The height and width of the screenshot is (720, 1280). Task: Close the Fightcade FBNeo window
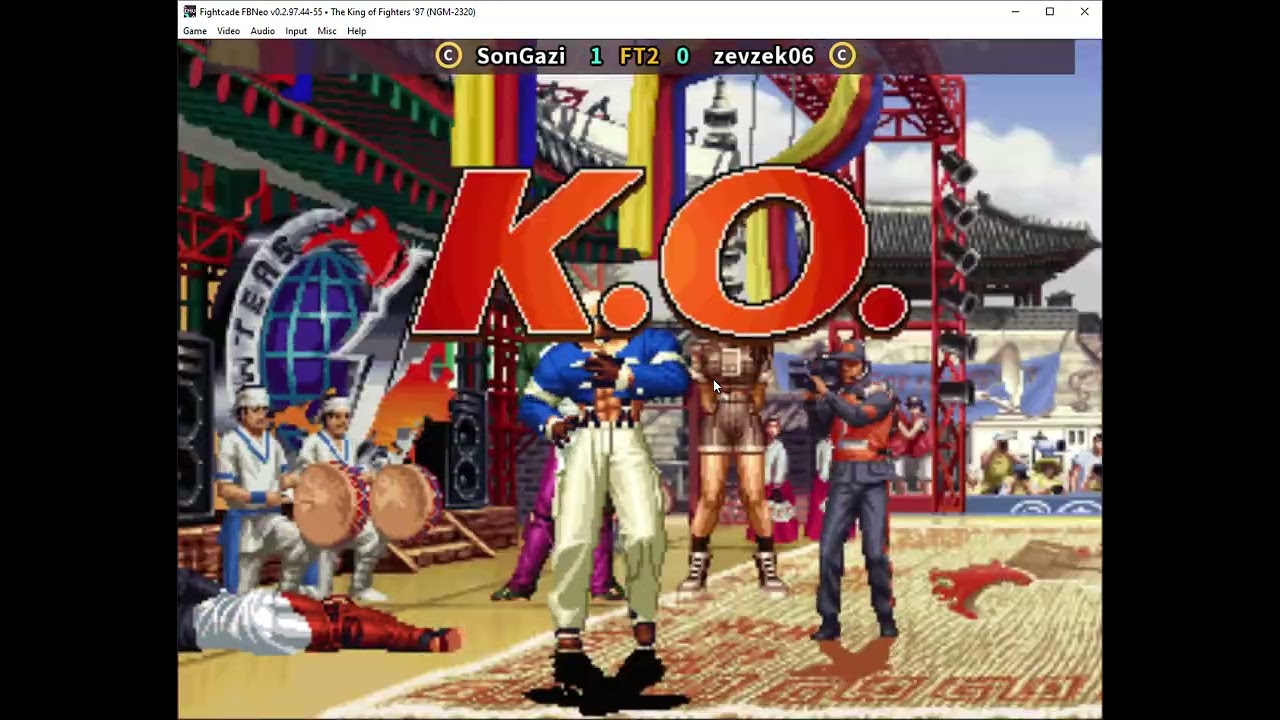[x=1084, y=12]
